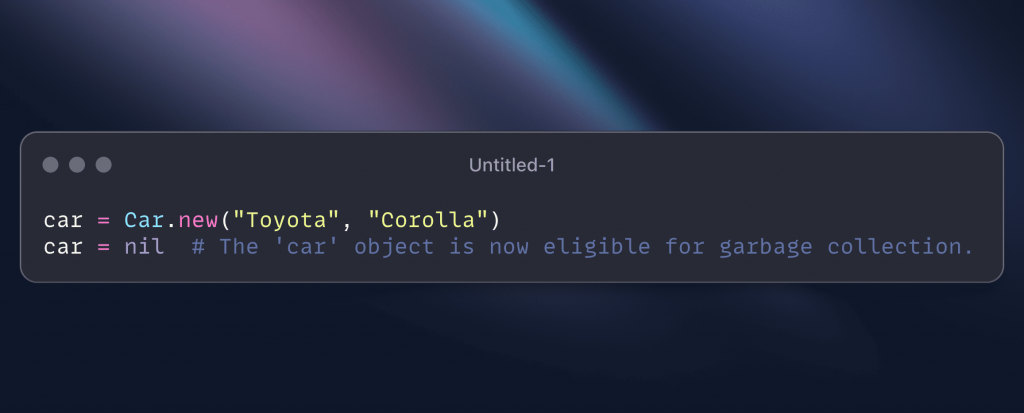Click the Untitled-1 window title
This screenshot has width=1024, height=413.
(x=512, y=165)
